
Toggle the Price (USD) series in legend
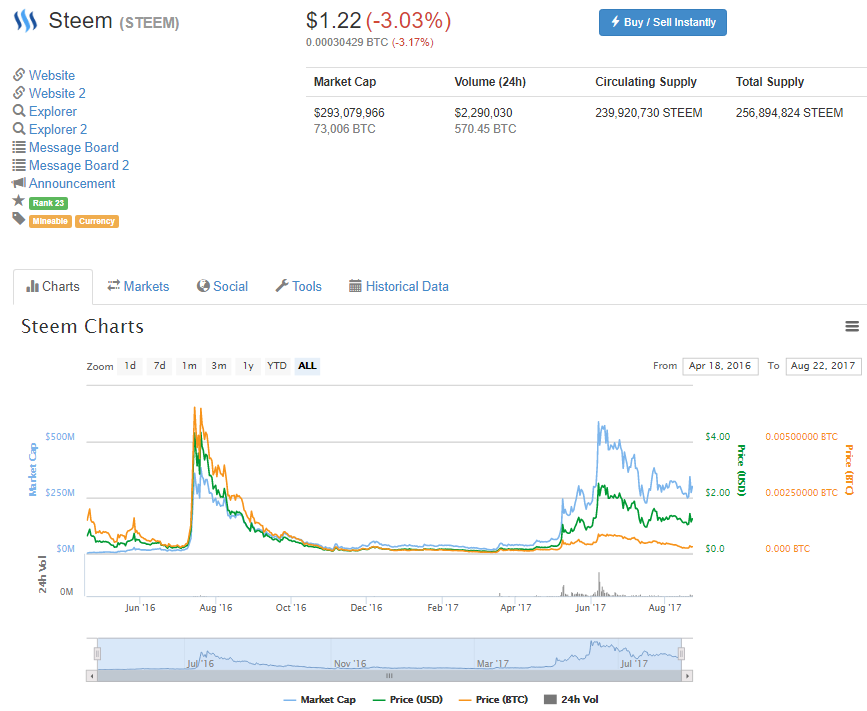(x=408, y=699)
